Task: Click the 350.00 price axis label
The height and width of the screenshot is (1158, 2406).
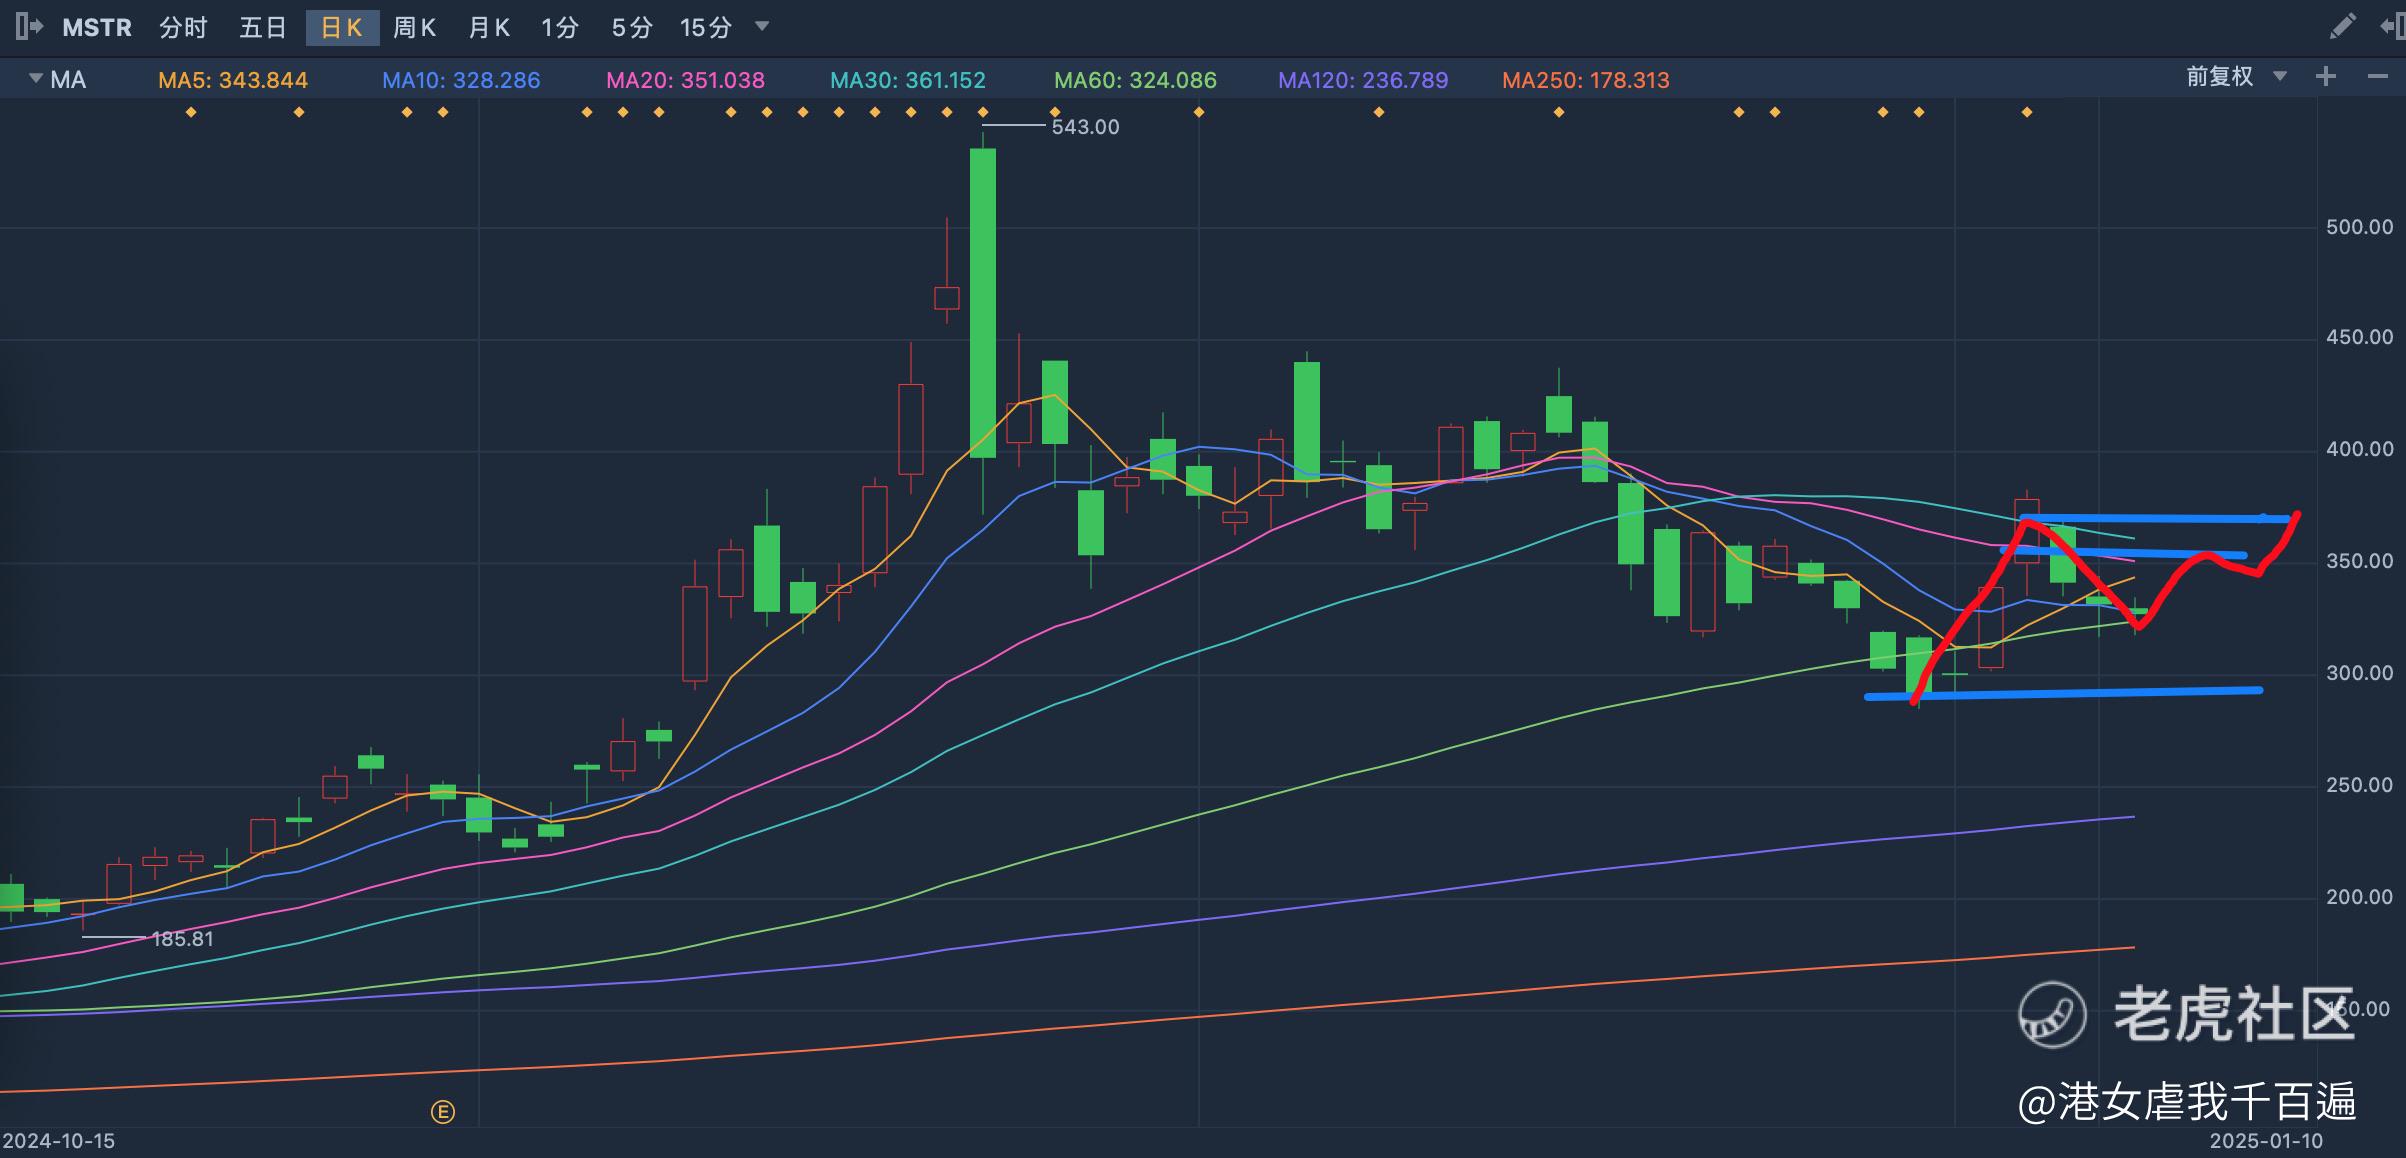Action: [2360, 561]
